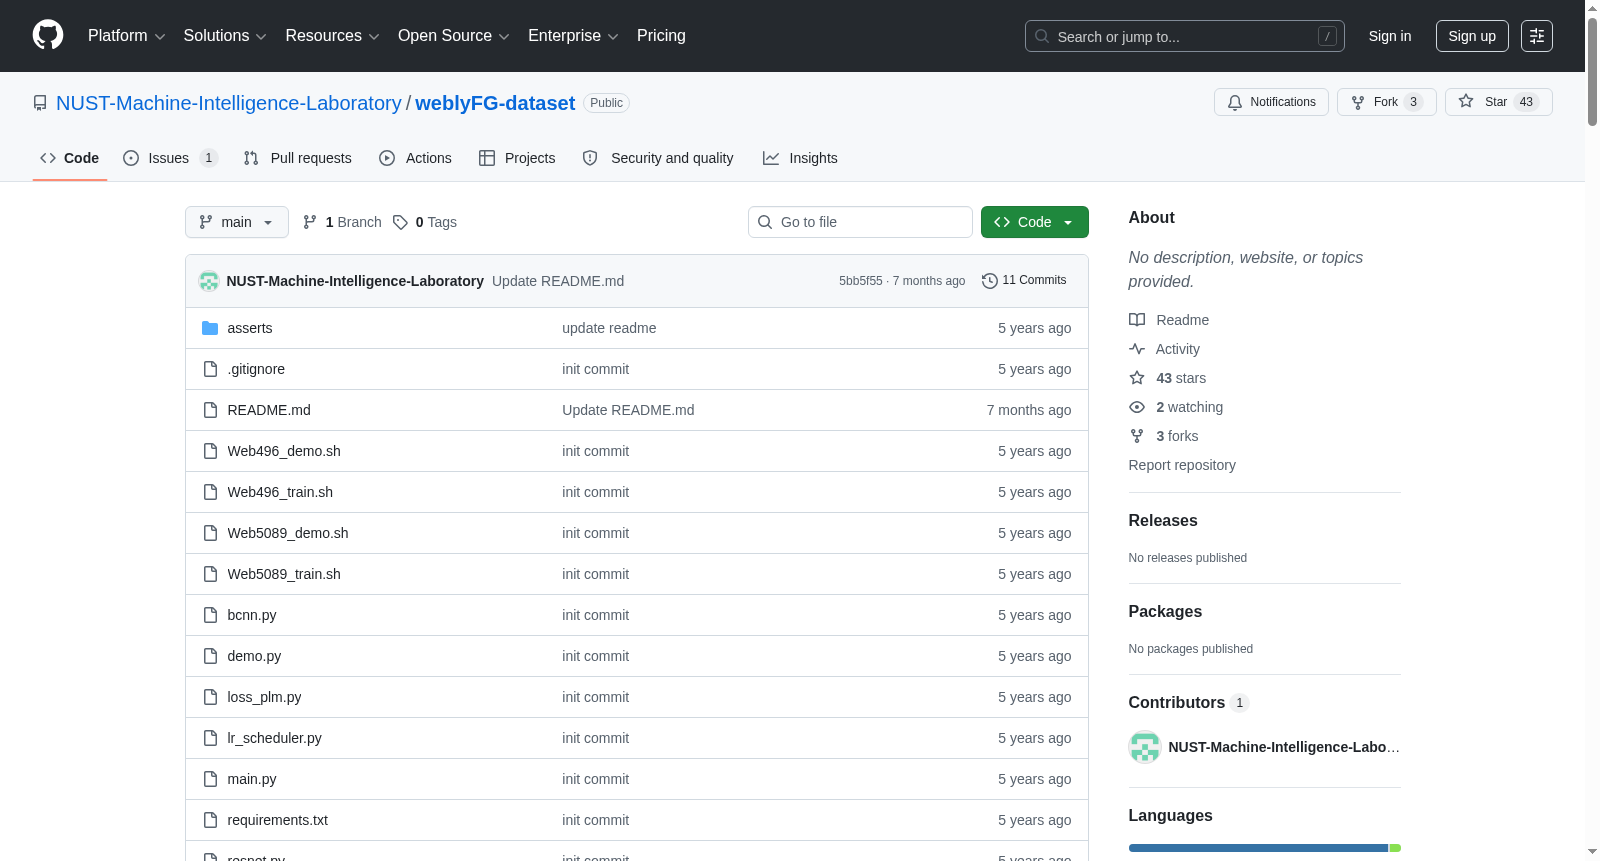This screenshot has height=861, width=1600.
Task: View the 2 watching link
Action: click(x=1176, y=407)
